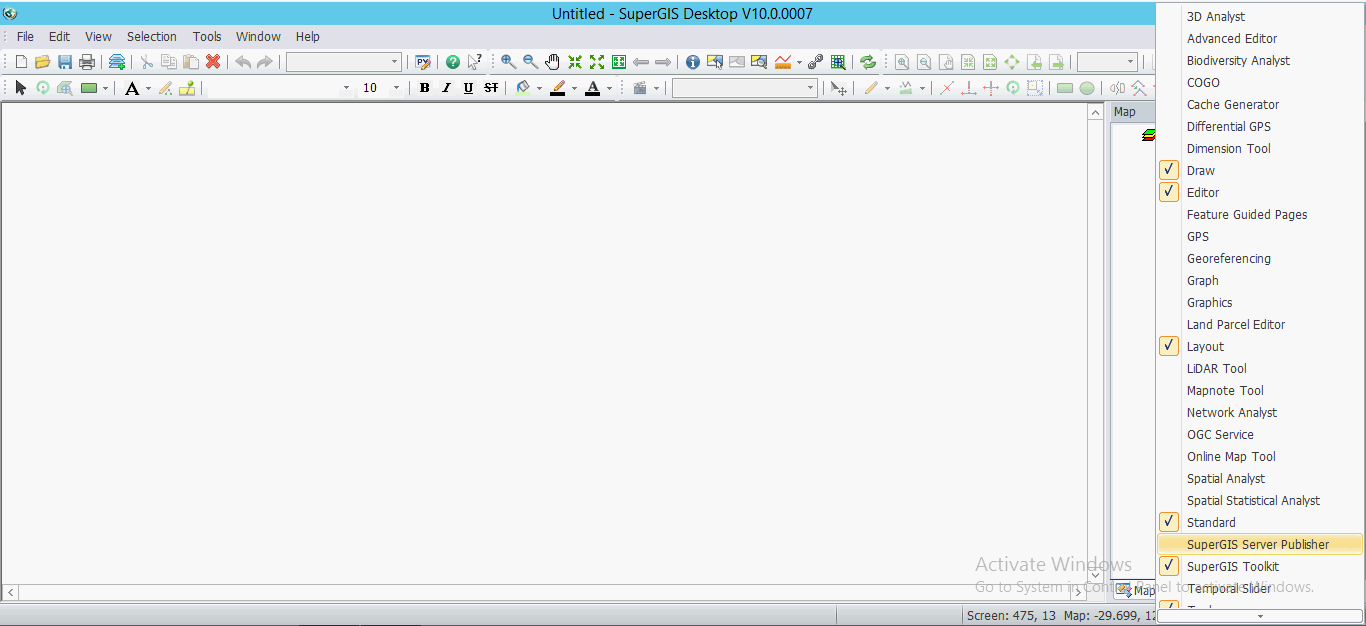Expand the fill color dropdown arrow
This screenshot has width=1366, height=626.
pos(539,88)
